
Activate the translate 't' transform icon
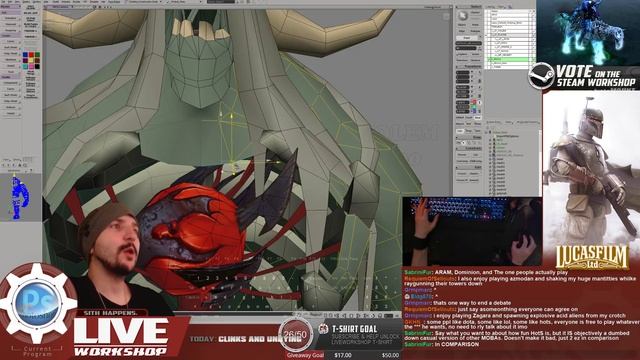pyautogui.click(x=479, y=102)
